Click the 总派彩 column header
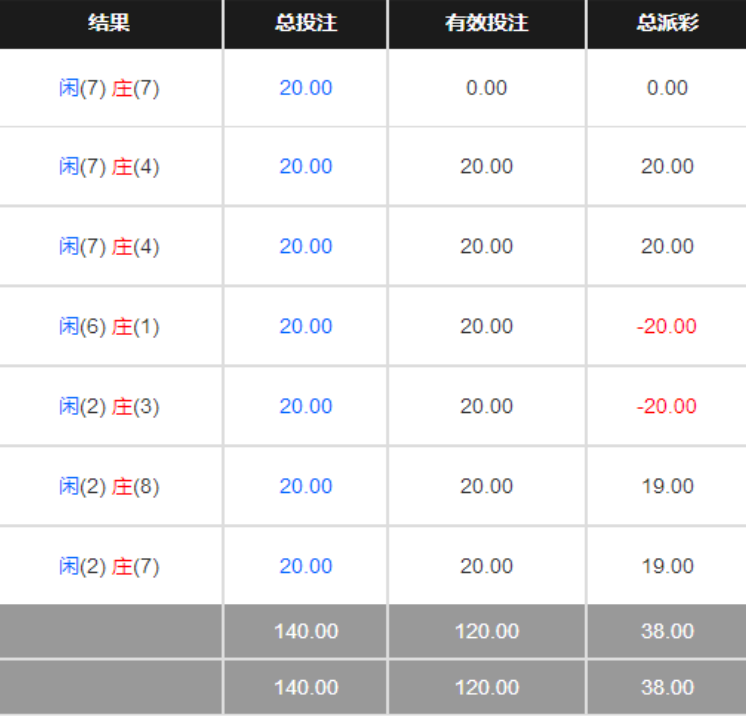746x716 pixels. pyautogui.click(x=667, y=22)
